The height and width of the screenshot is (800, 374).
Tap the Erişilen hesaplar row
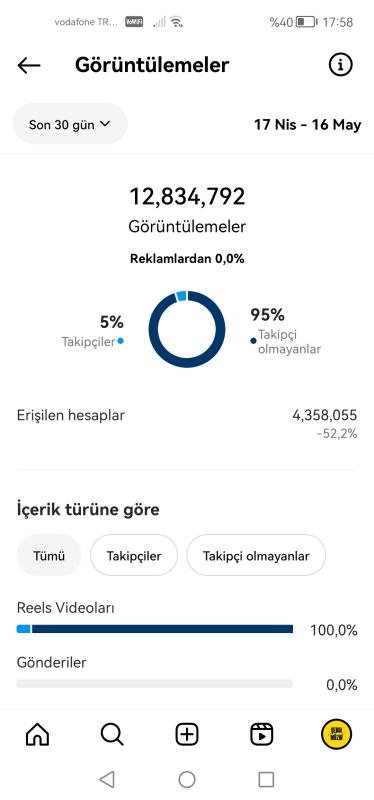click(x=187, y=423)
